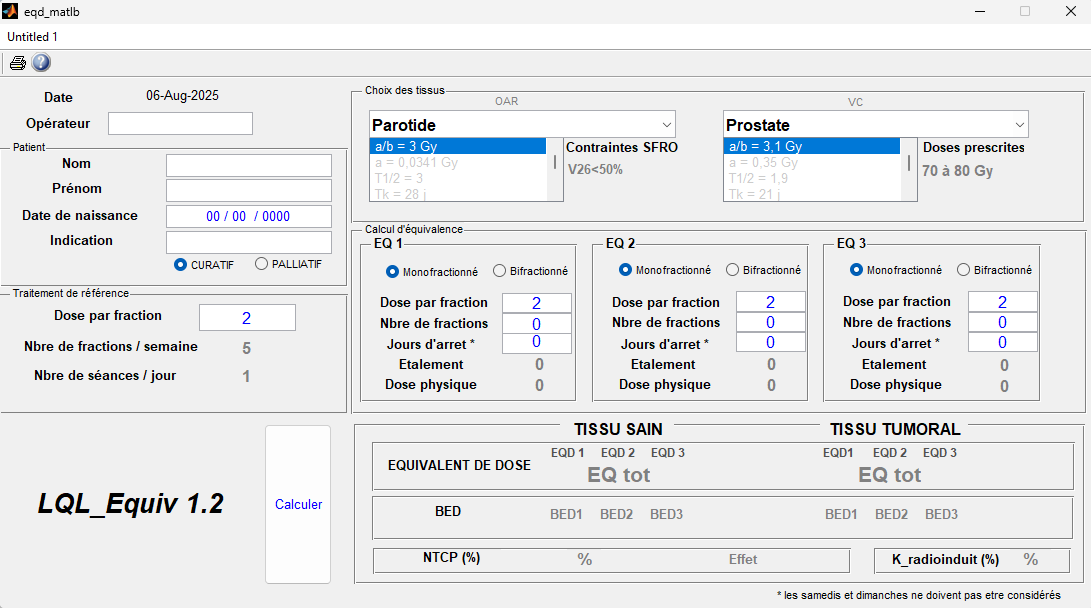1091x608 pixels.
Task: Select 'Tk = 21 j' in VC list
Action: (812, 194)
